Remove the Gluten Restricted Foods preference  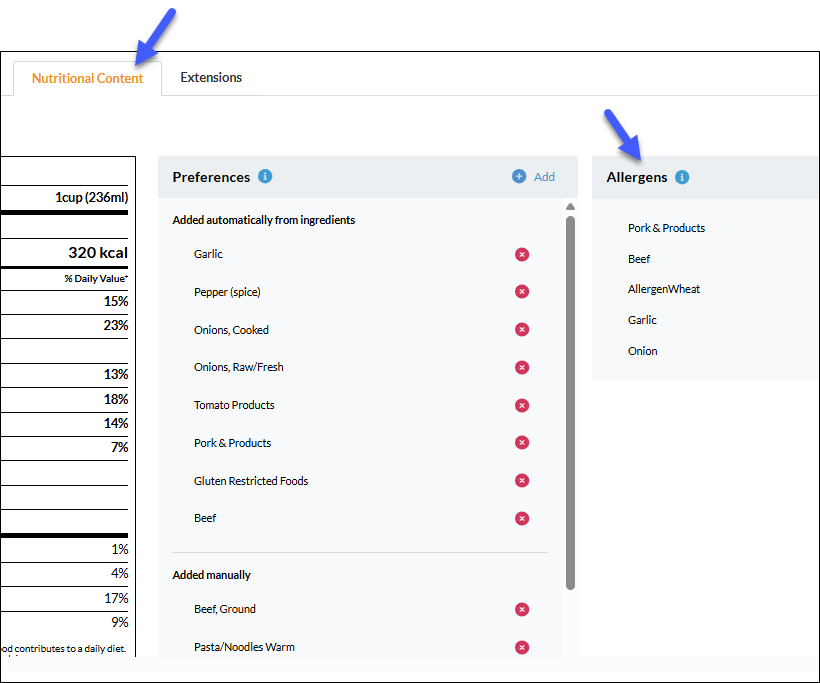[521, 480]
